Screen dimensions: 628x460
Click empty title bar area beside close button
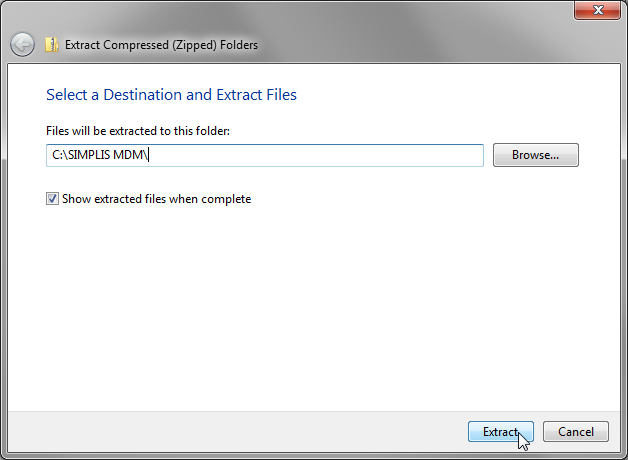[x=400, y=10]
